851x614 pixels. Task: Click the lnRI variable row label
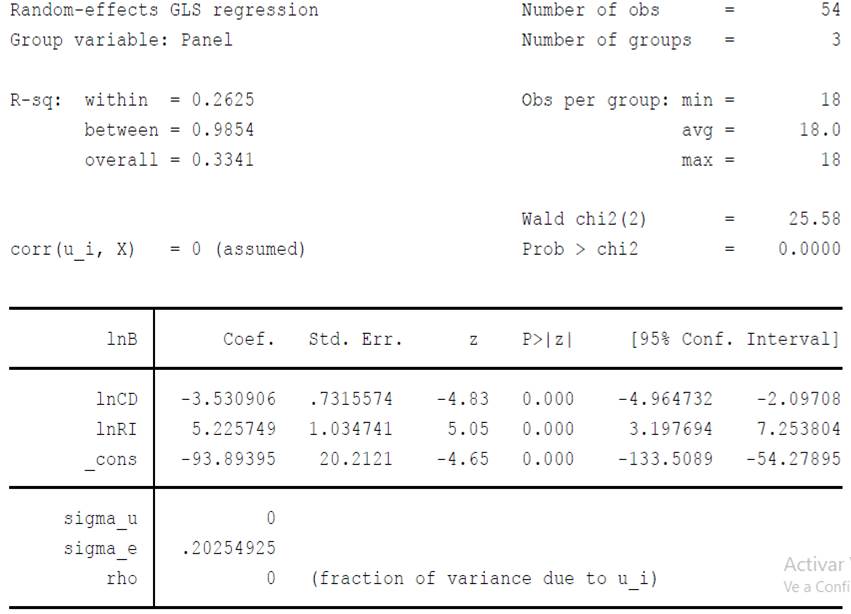coord(116,429)
